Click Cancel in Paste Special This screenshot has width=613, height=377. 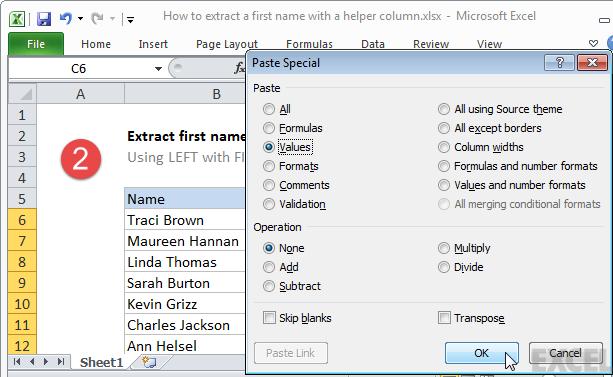pyautogui.click(x=565, y=353)
